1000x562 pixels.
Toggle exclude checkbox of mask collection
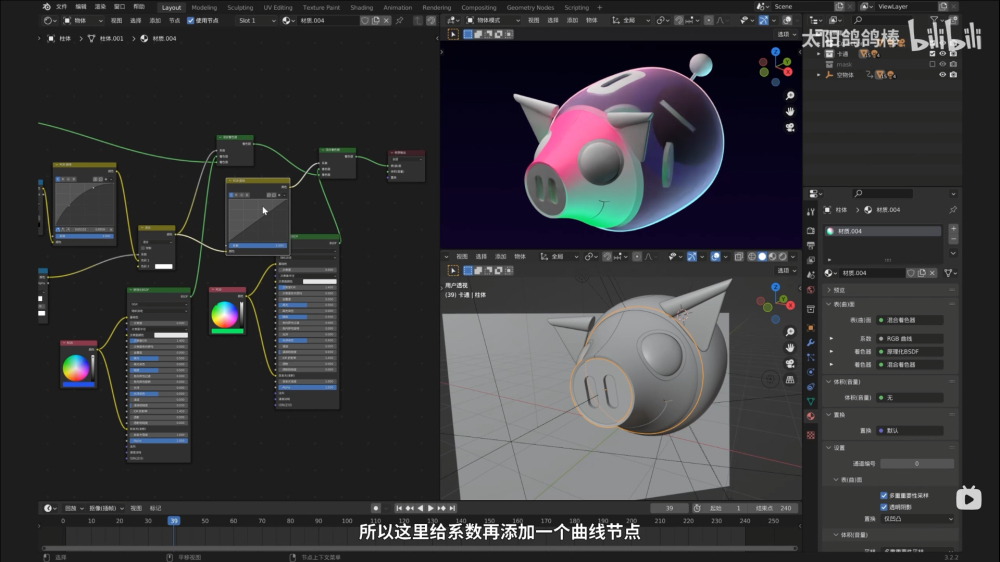click(932, 64)
